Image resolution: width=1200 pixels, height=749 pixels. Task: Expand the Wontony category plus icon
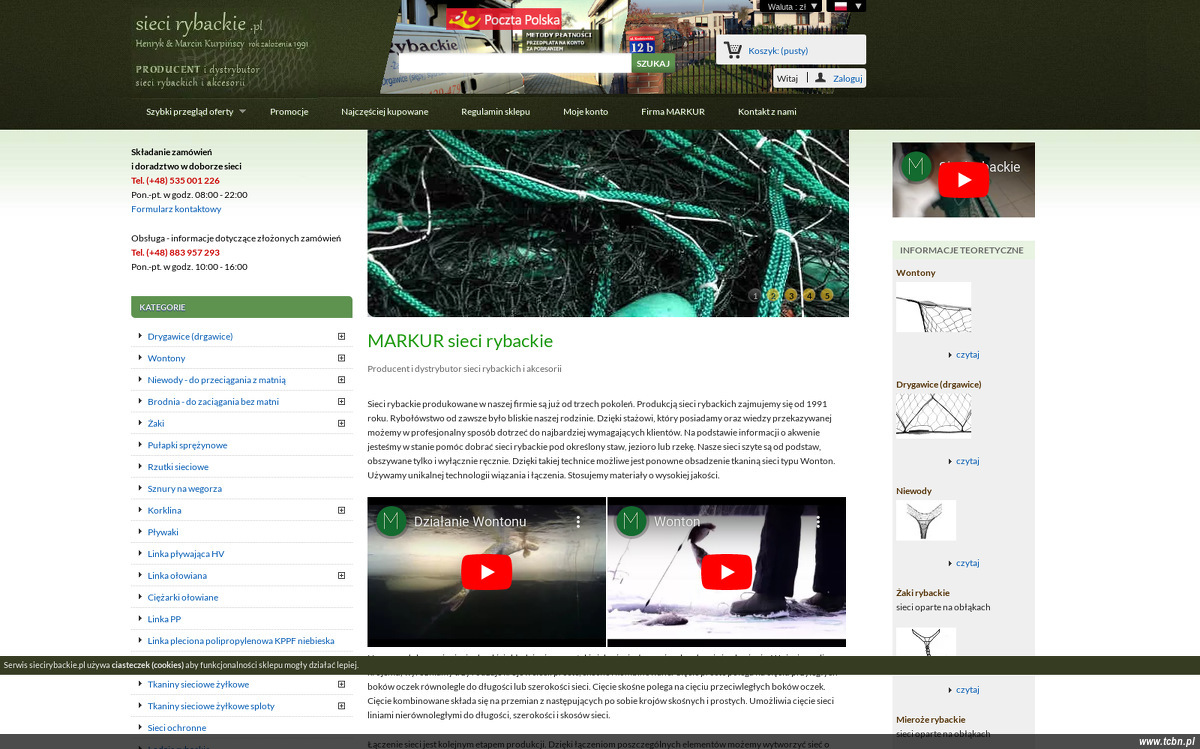tap(341, 358)
